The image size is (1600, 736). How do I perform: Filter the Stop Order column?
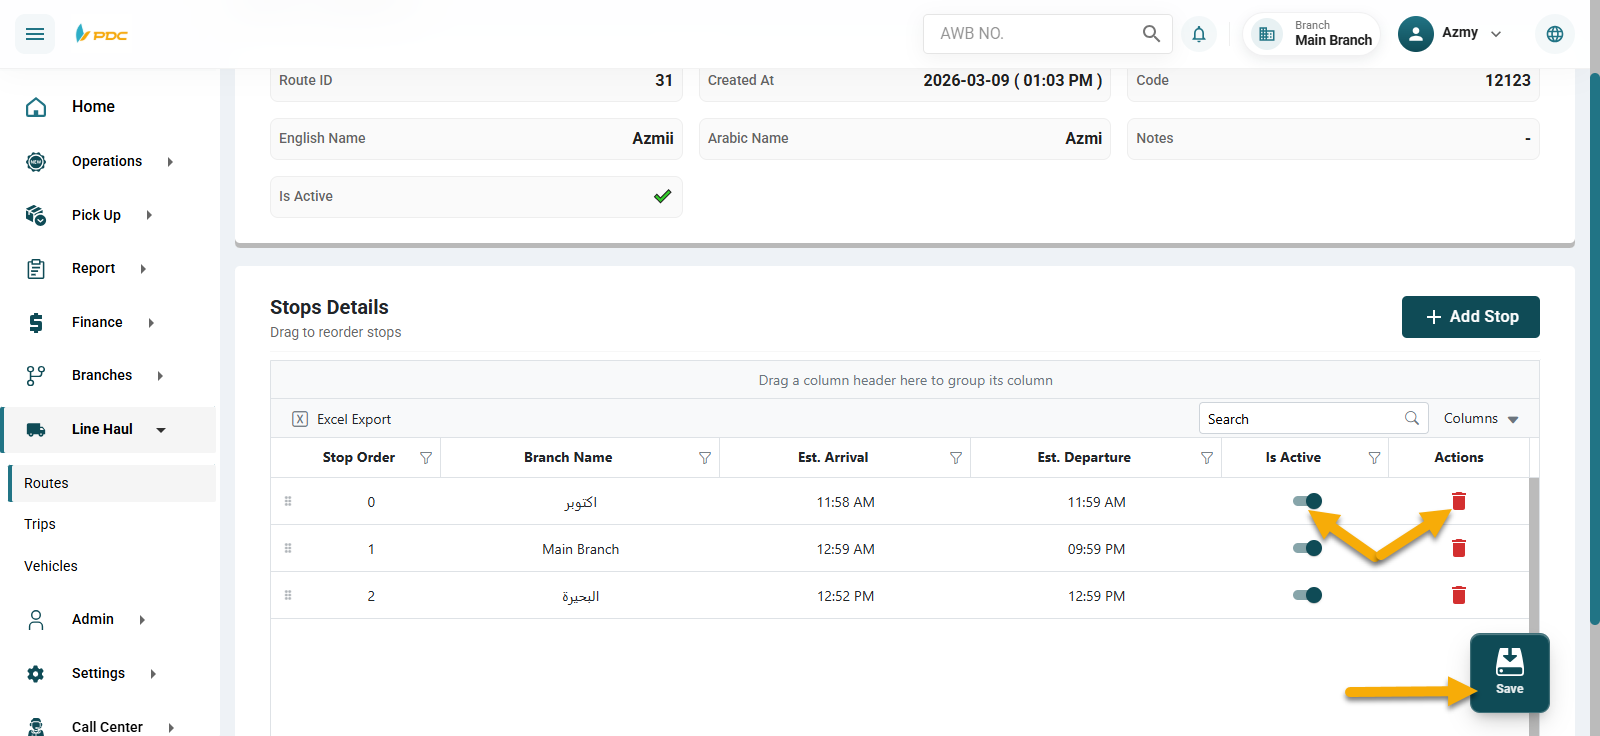[426, 458]
